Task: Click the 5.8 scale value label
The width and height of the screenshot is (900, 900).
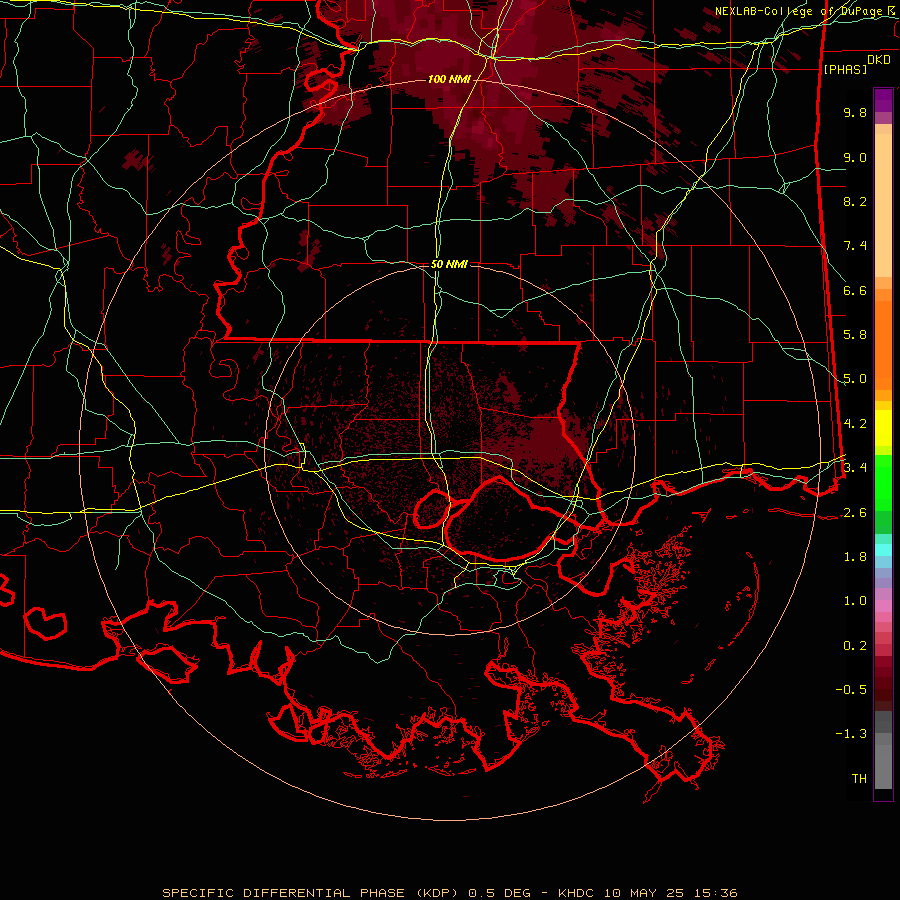Action: pyautogui.click(x=855, y=335)
